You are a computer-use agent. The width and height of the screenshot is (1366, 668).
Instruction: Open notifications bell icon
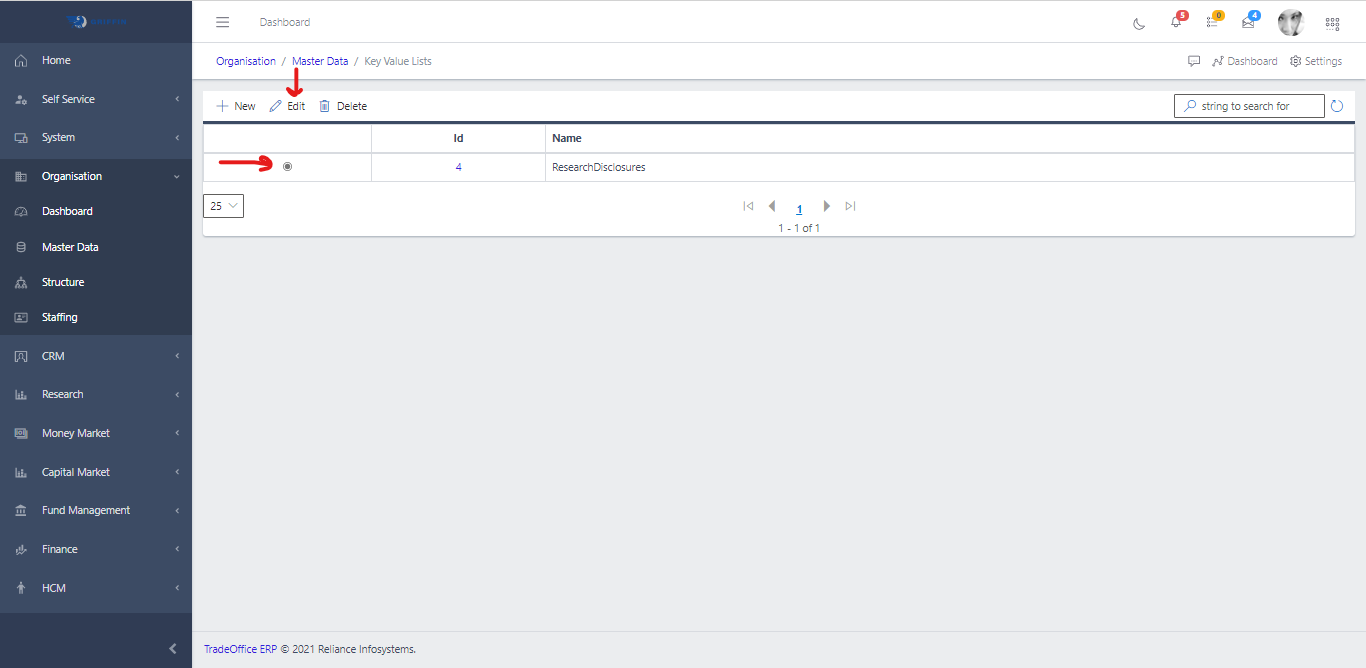tap(1176, 22)
